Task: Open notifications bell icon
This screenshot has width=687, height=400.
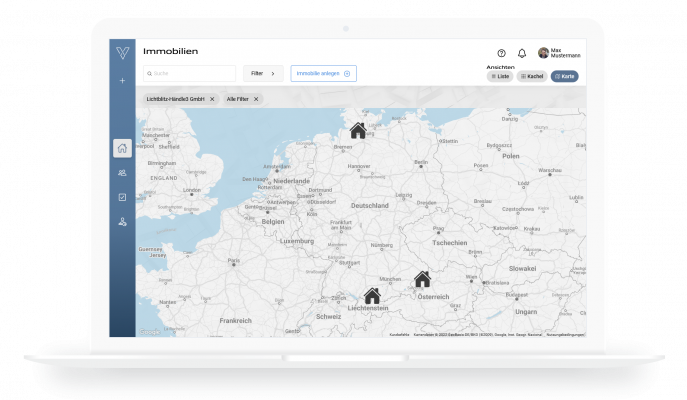Action: (x=522, y=53)
